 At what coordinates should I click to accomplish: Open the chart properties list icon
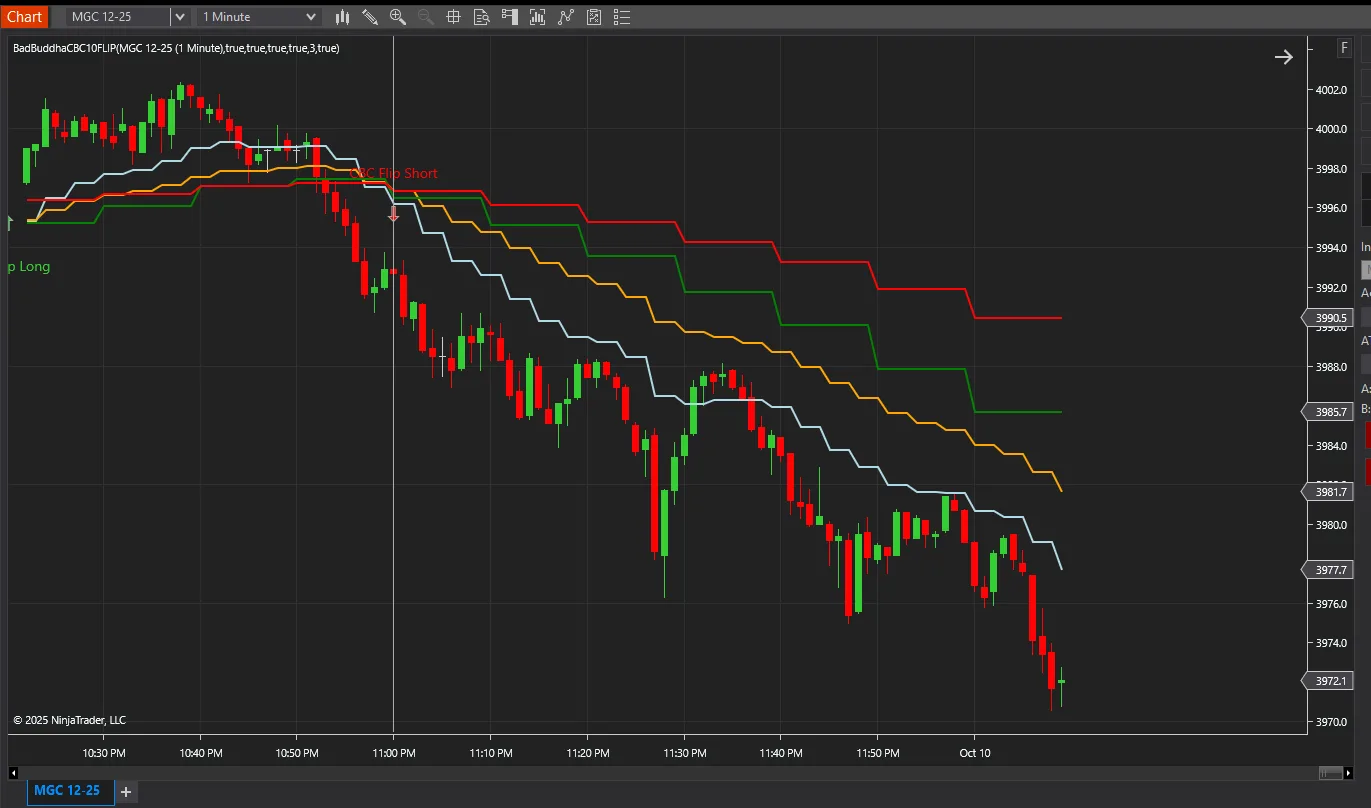(x=622, y=16)
